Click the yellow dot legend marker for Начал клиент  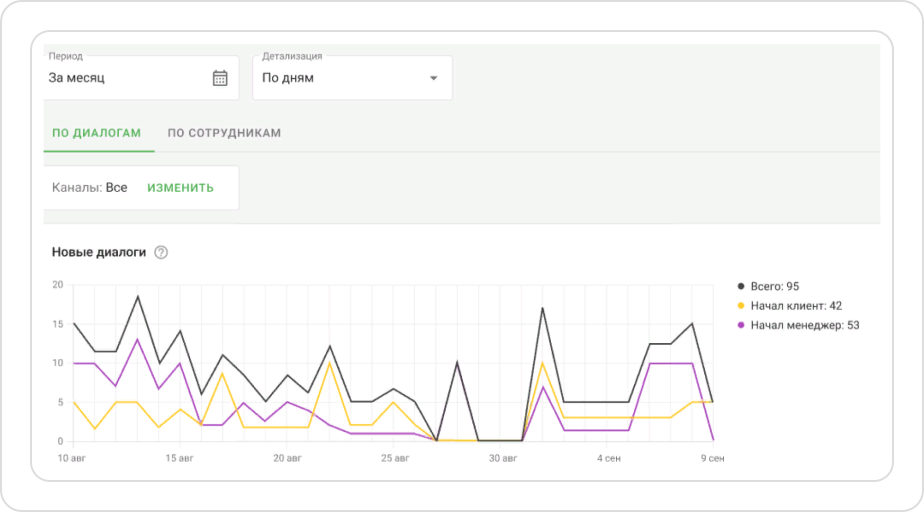741,306
